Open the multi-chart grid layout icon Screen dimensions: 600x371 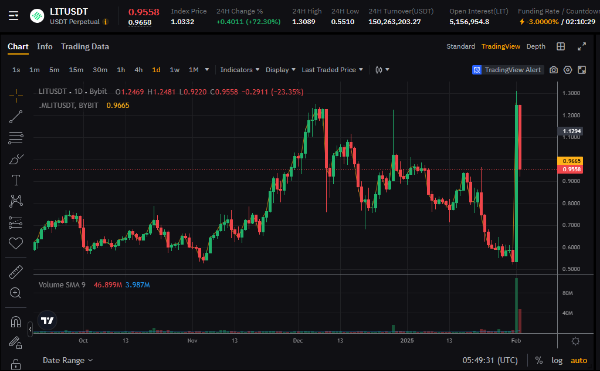(x=561, y=46)
